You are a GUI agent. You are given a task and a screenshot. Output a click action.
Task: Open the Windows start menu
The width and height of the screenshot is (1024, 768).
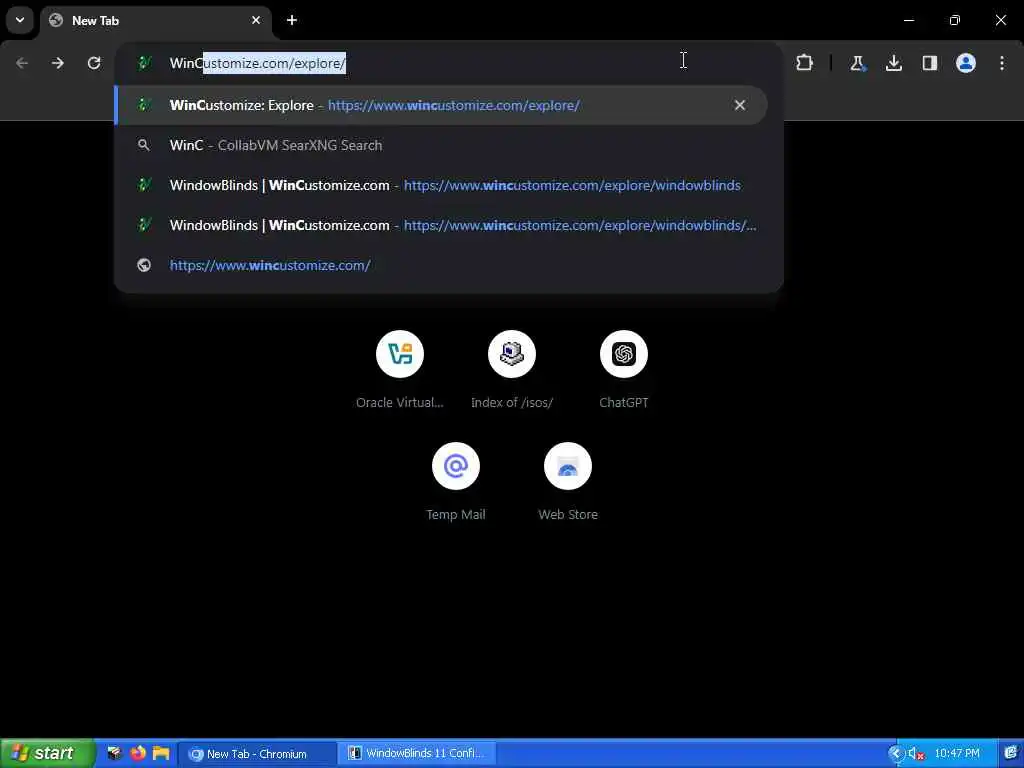47,753
